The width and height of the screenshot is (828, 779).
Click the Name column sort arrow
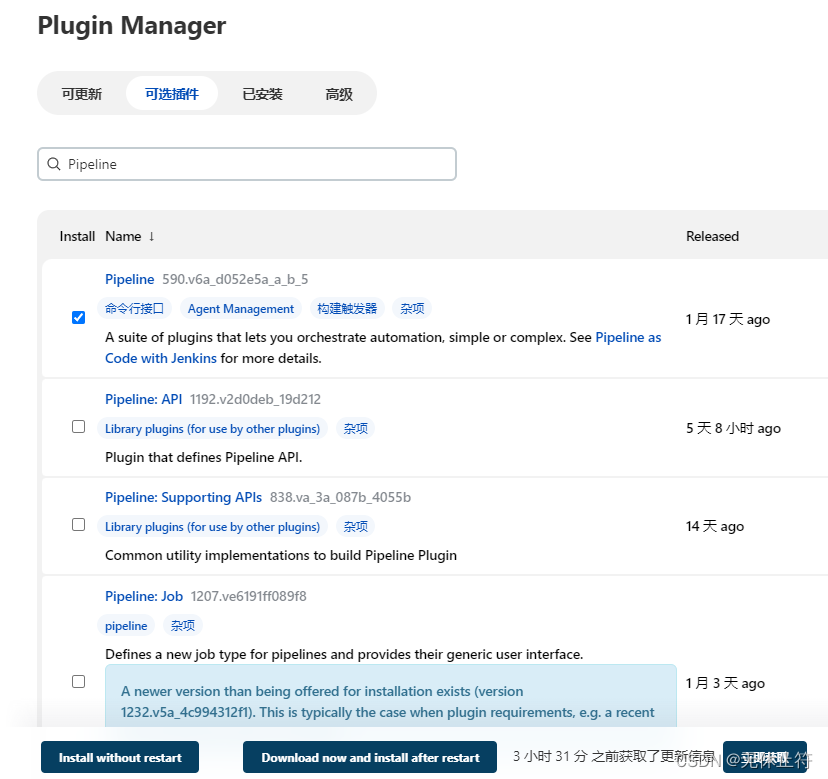pyautogui.click(x=152, y=236)
